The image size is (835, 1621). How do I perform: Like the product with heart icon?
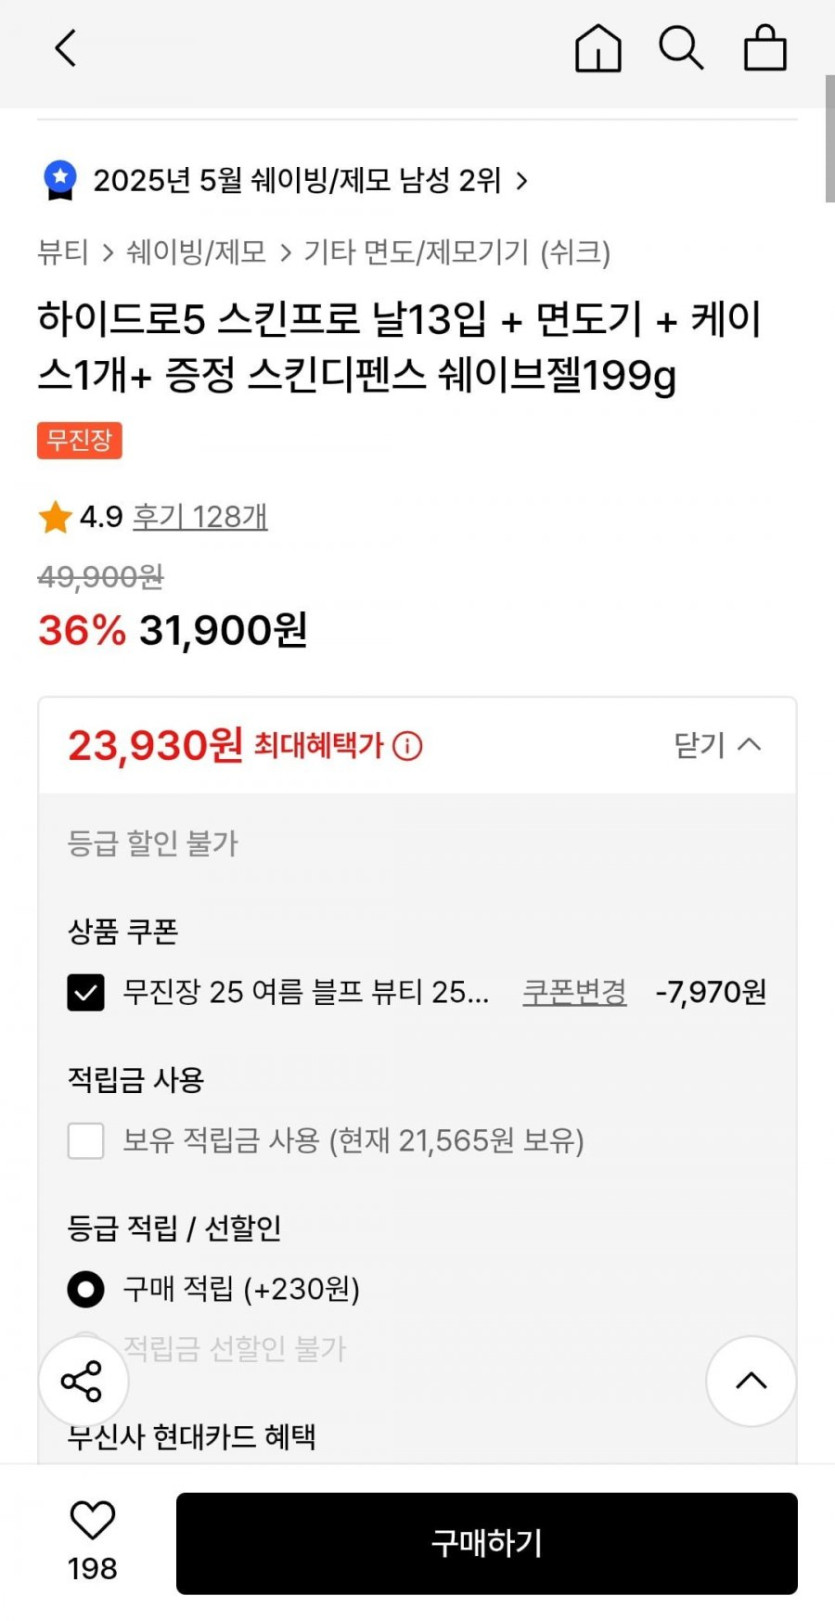(x=92, y=1521)
